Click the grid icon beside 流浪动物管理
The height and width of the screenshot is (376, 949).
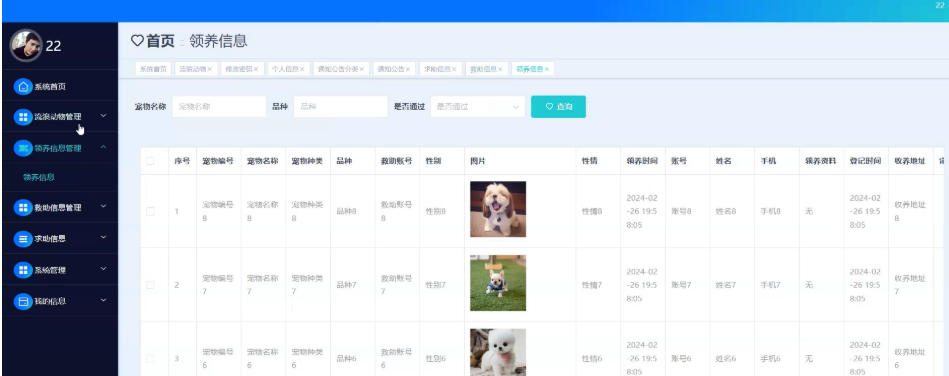tap(23, 117)
